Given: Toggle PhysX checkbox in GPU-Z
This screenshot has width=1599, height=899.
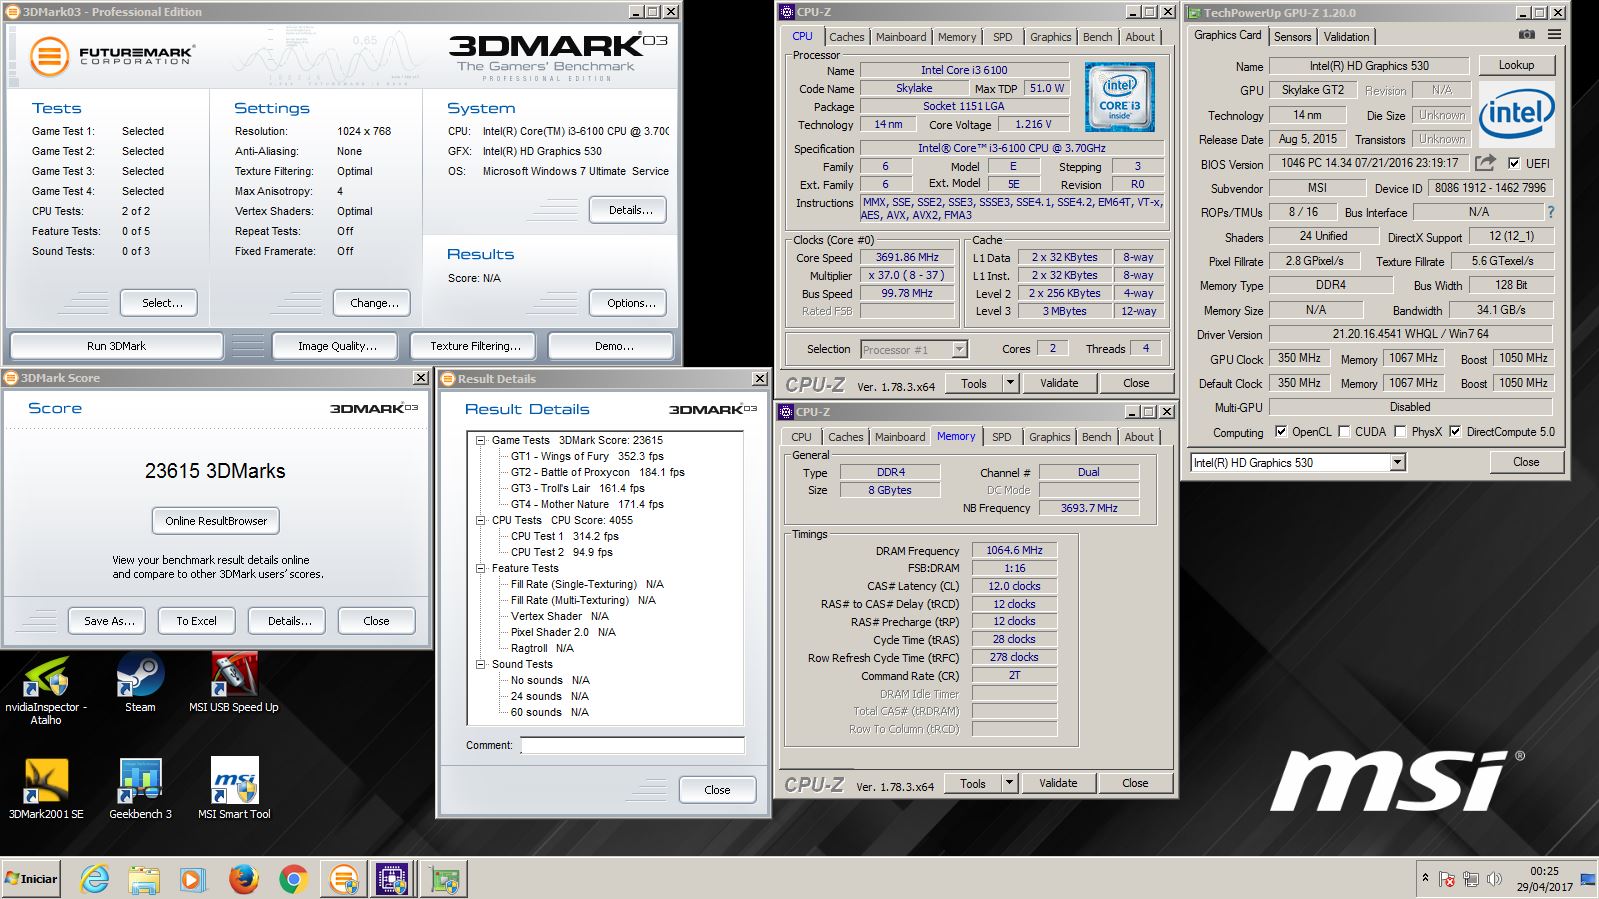Looking at the screenshot, I should (x=1400, y=431).
